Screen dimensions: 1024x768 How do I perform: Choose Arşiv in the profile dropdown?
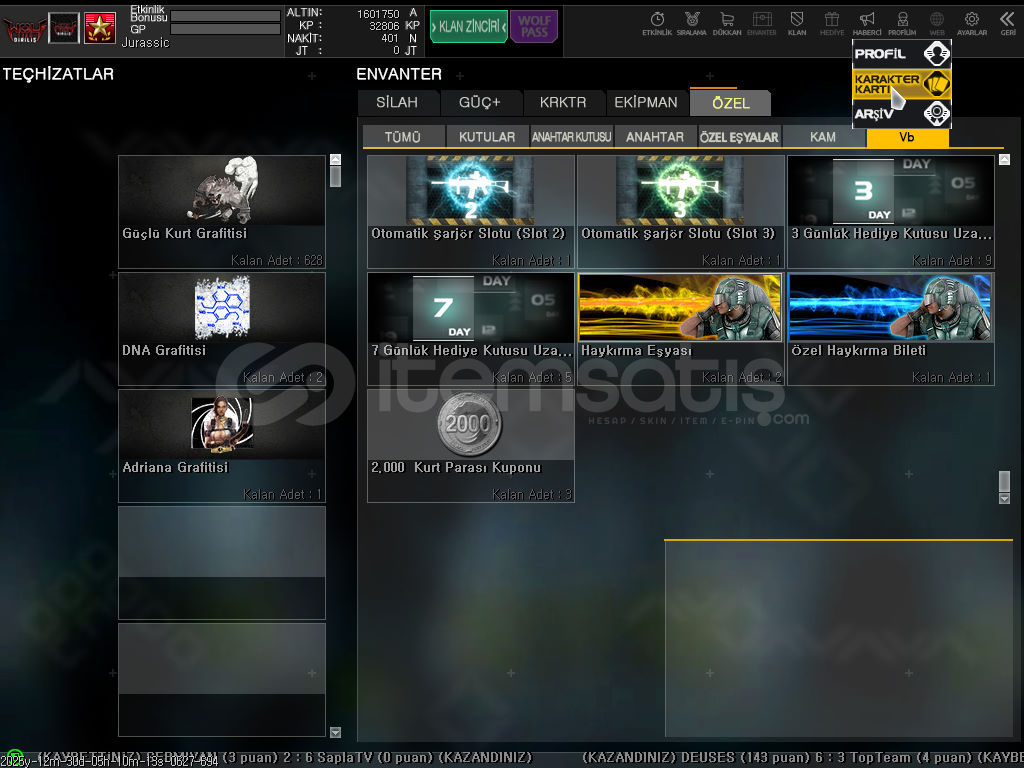coord(900,114)
